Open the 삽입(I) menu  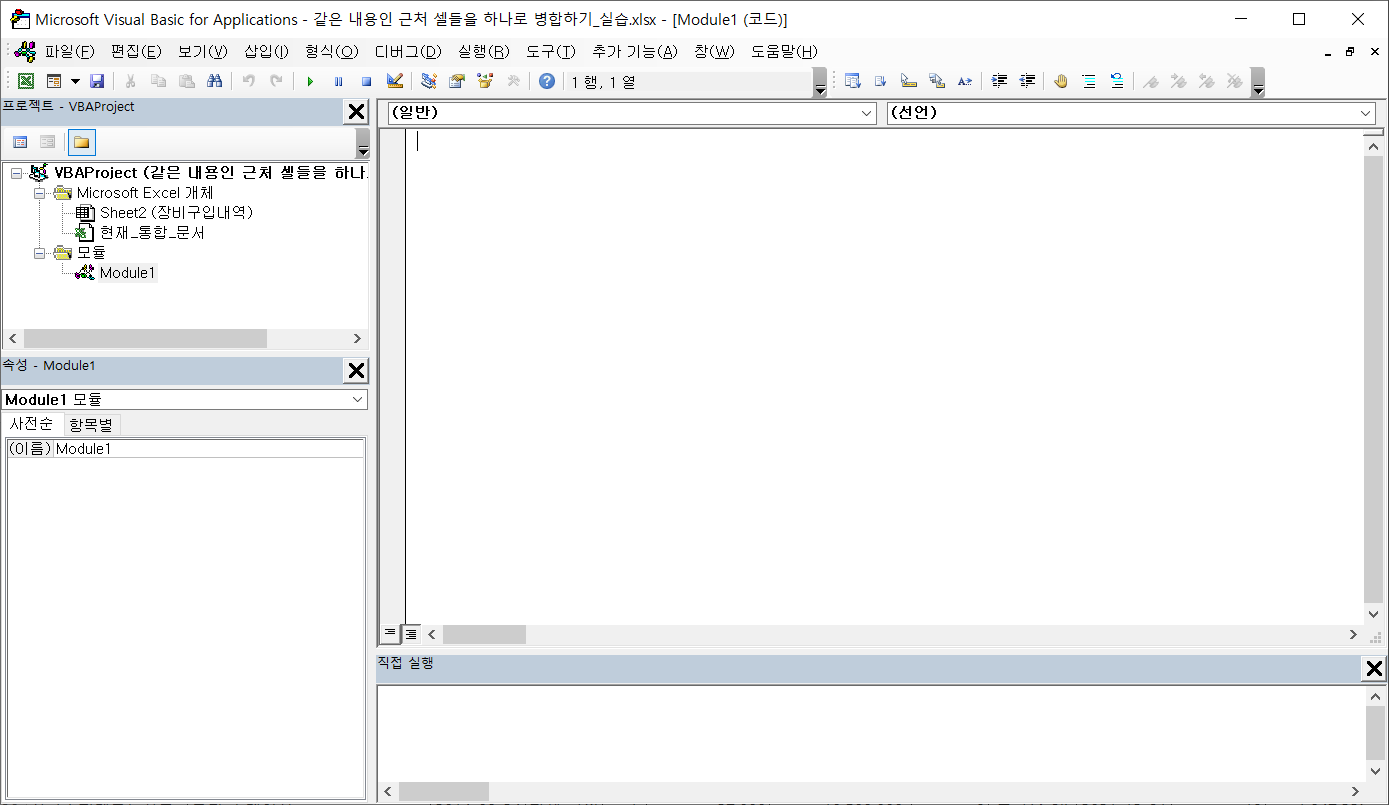pos(266,51)
